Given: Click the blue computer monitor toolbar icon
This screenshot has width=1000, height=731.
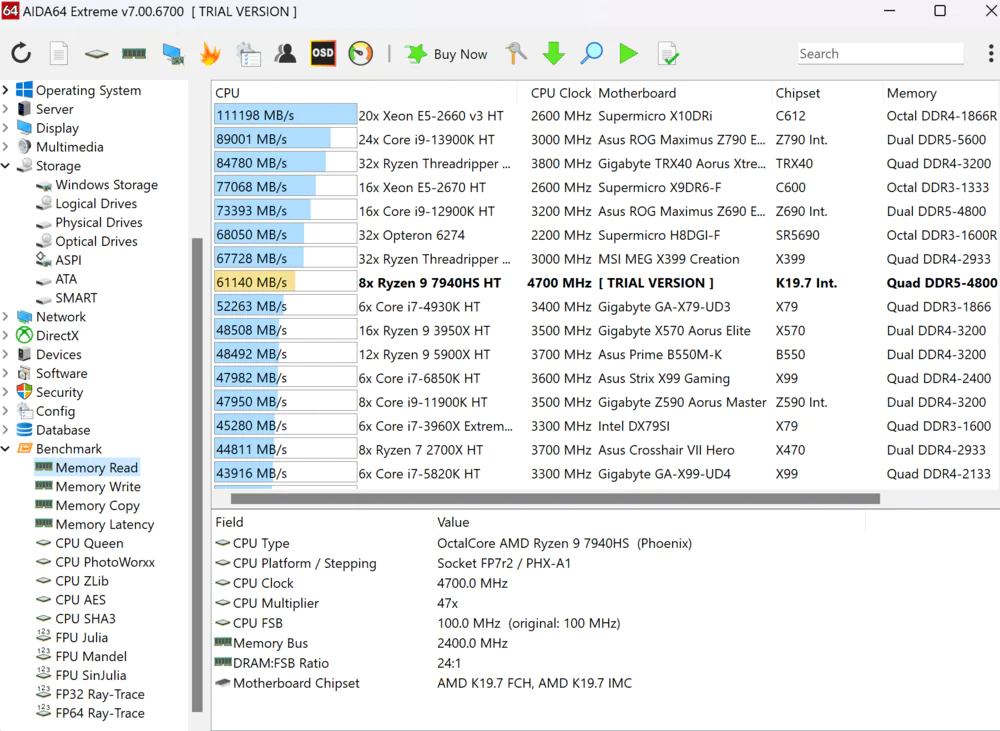Looking at the screenshot, I should point(173,54).
